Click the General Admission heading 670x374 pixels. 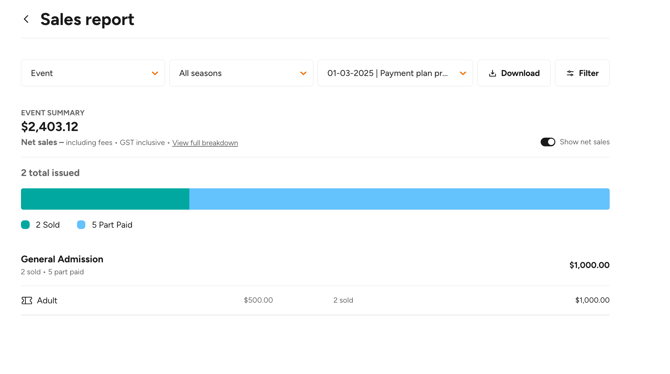(x=62, y=259)
